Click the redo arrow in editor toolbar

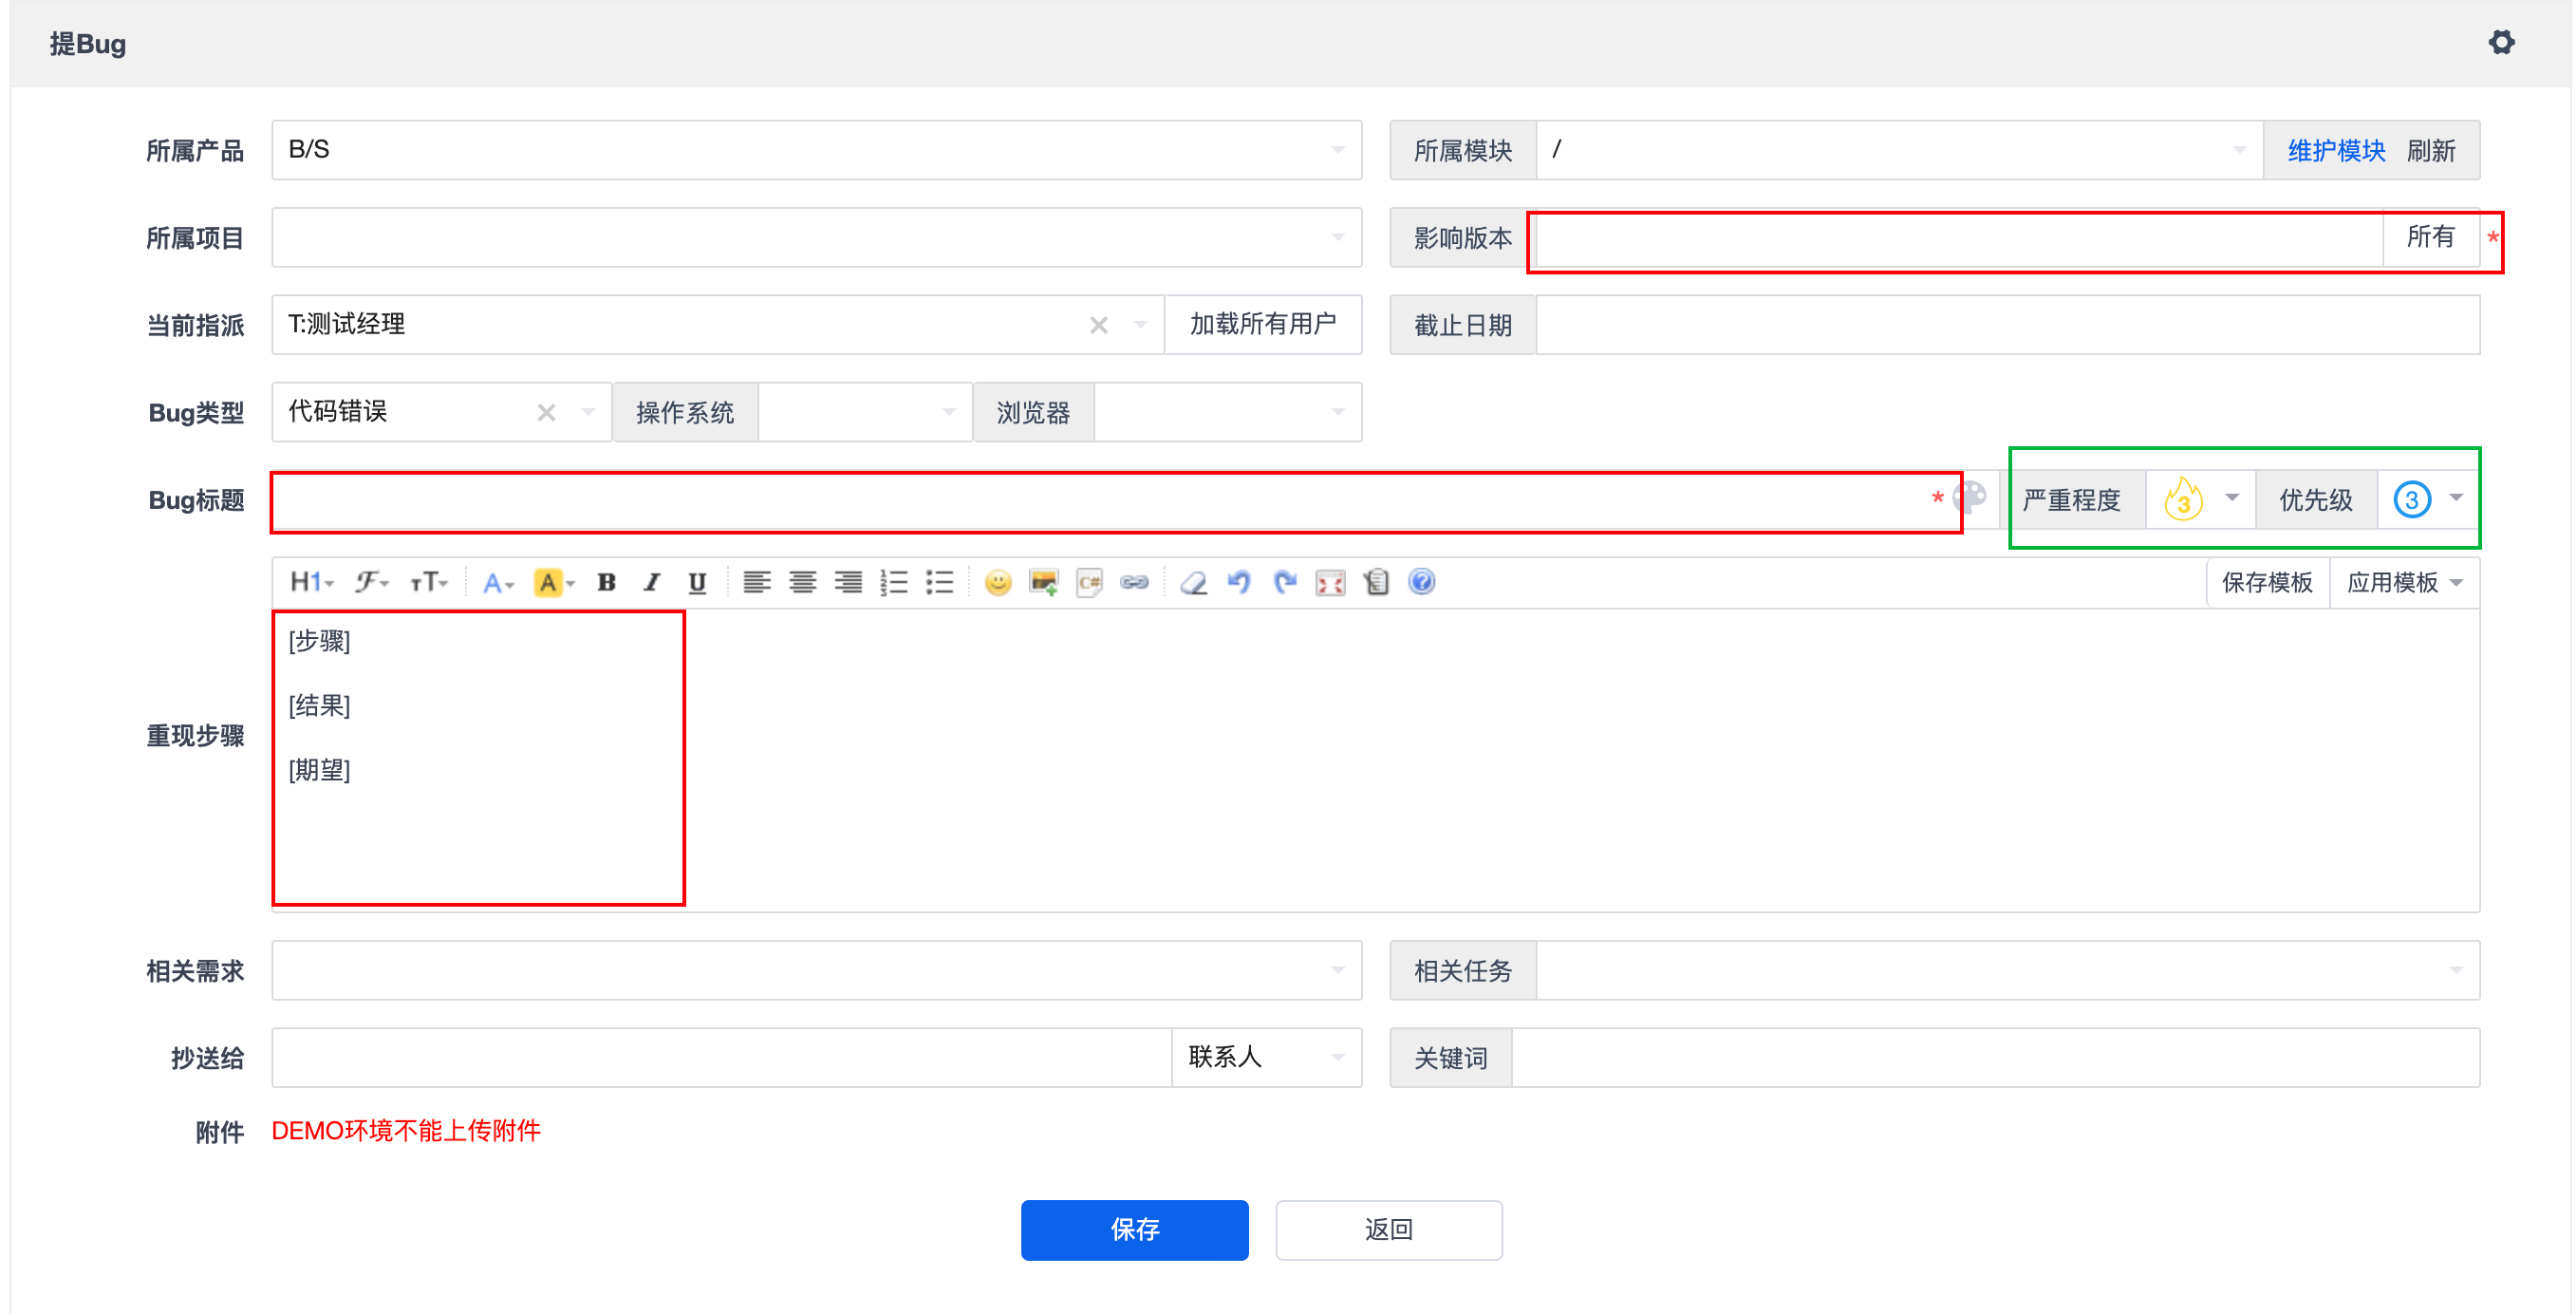(x=1285, y=582)
